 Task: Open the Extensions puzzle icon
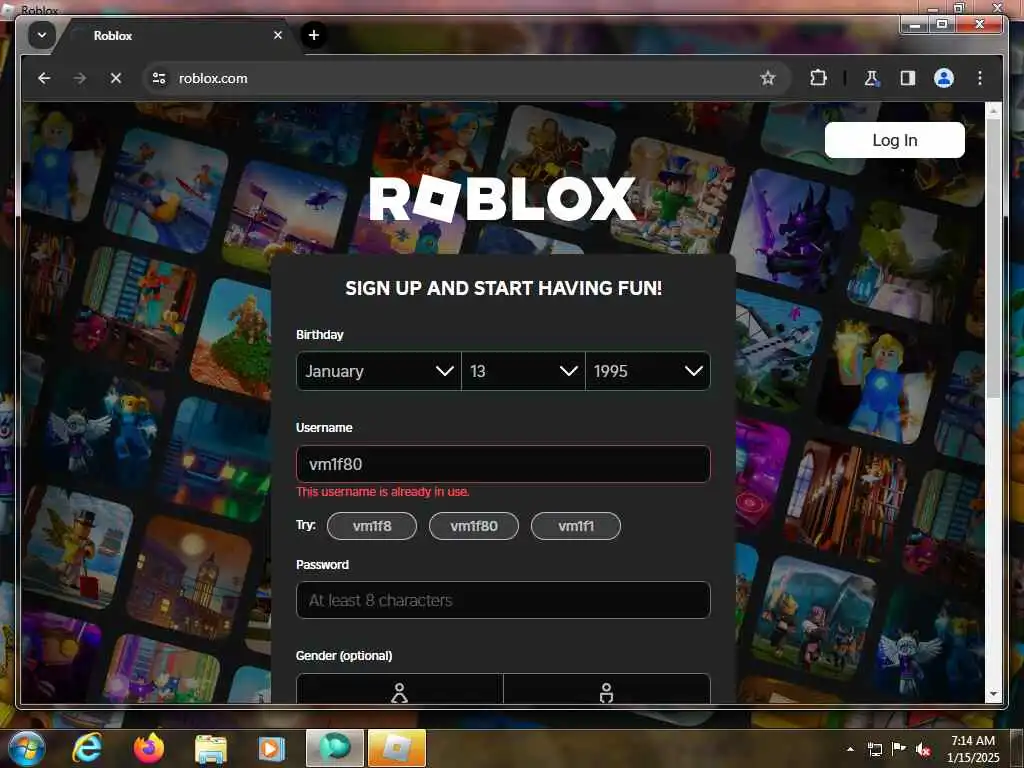[818, 78]
